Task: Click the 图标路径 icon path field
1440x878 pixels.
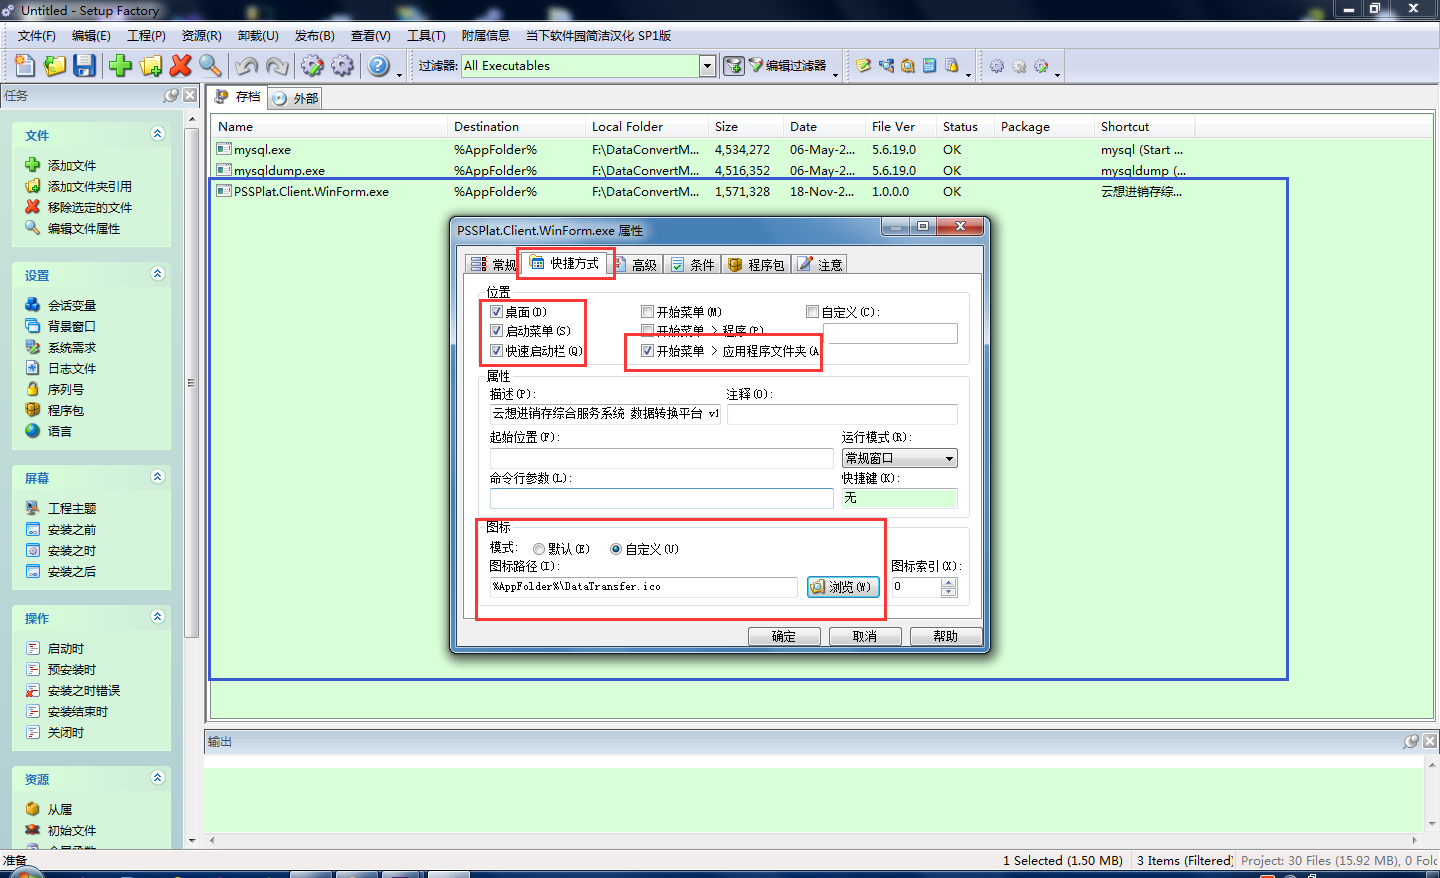Action: pos(643,587)
